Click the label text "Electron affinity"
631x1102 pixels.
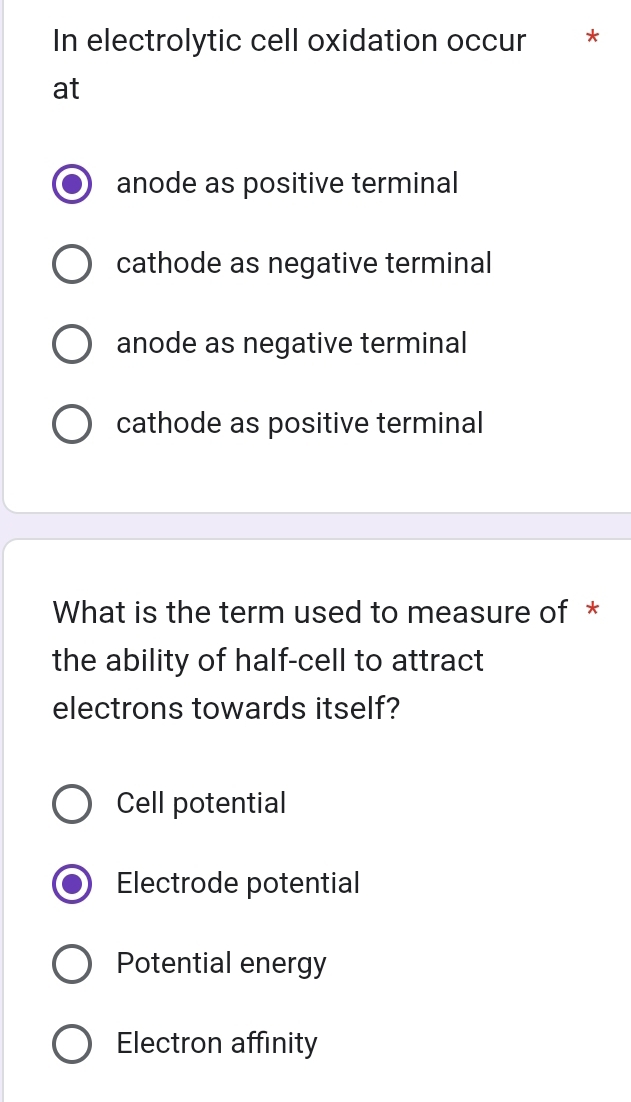(x=217, y=1044)
